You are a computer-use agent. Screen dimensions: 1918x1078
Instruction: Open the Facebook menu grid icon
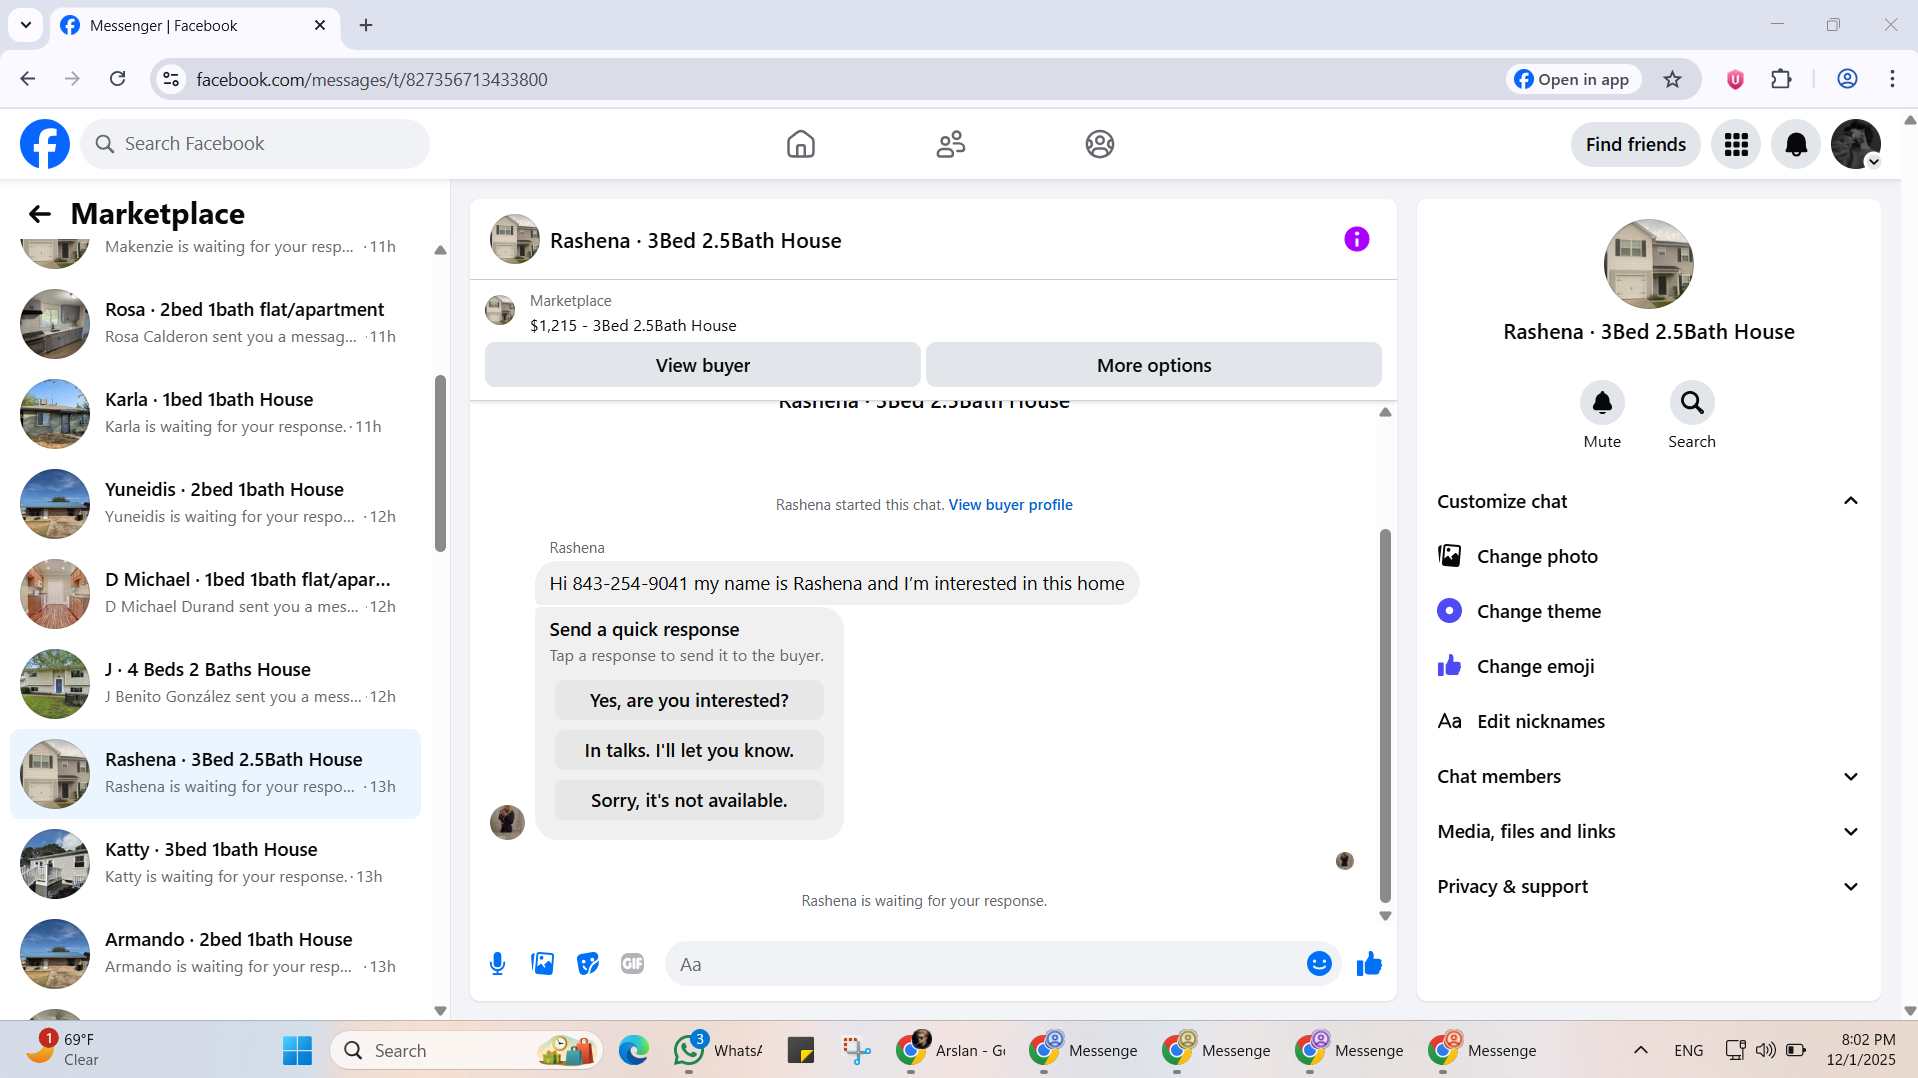pyautogui.click(x=1736, y=144)
